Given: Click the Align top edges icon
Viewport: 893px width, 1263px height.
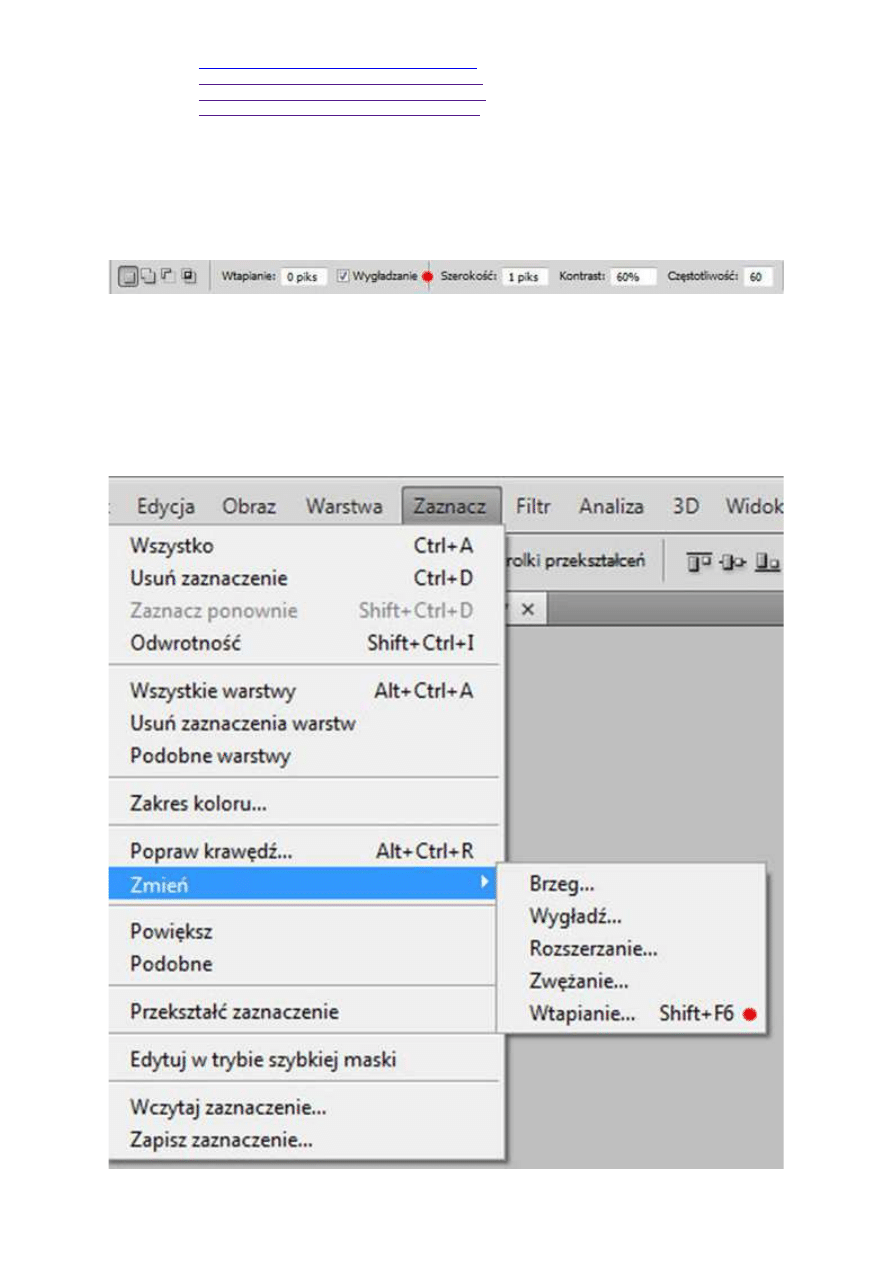Looking at the screenshot, I should 698,562.
